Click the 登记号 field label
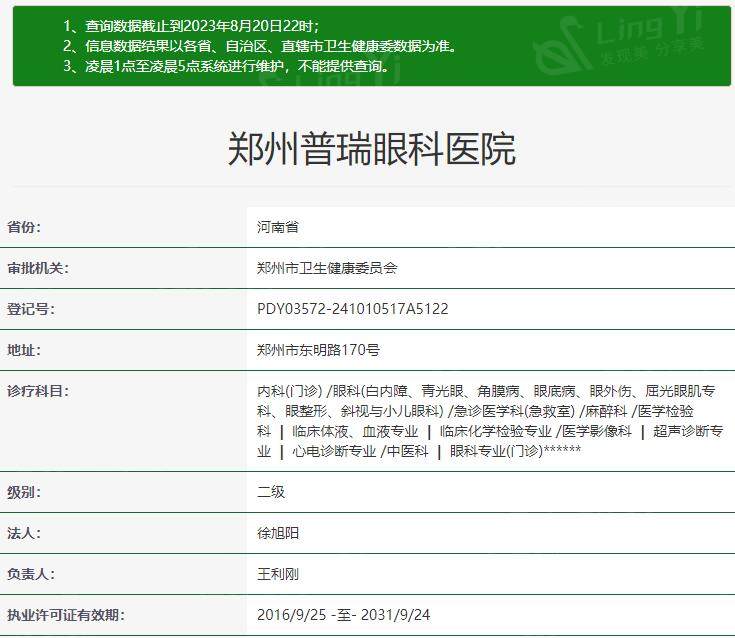735x638 pixels. click(x=30, y=309)
